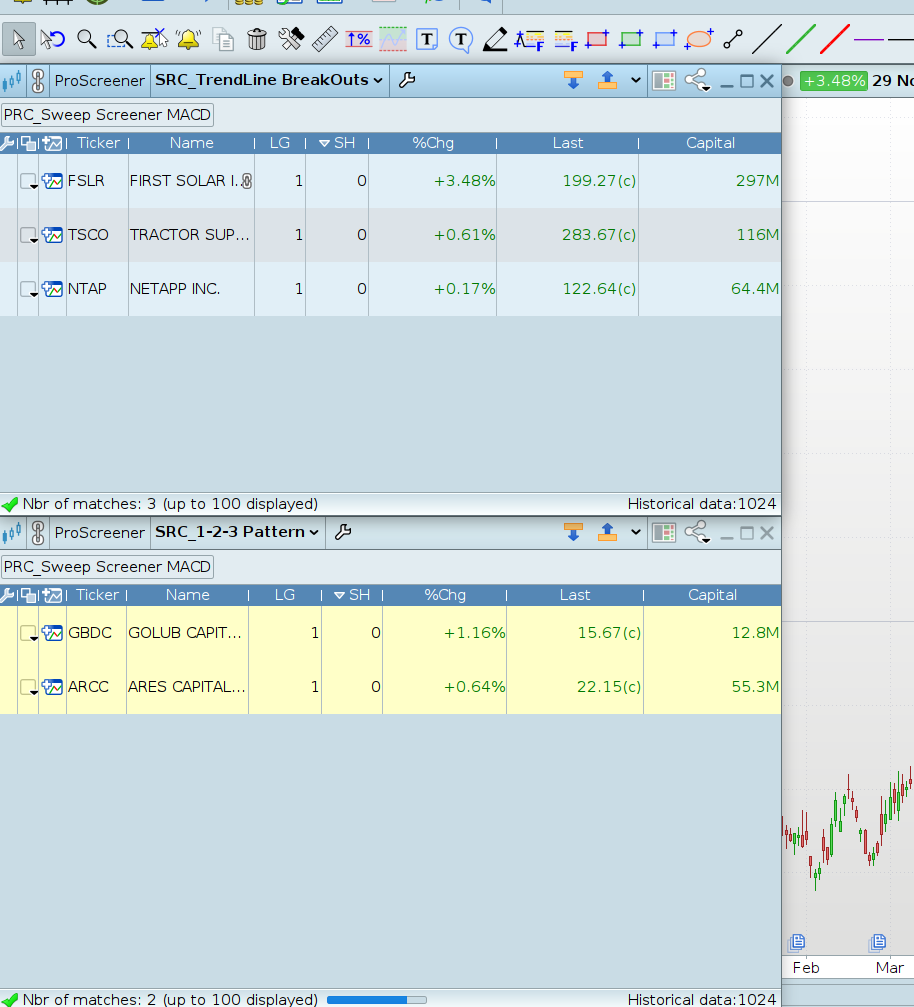Image resolution: width=914 pixels, height=1007 pixels.
Task: Select the blue outlined rectangle tool
Action: pos(665,40)
